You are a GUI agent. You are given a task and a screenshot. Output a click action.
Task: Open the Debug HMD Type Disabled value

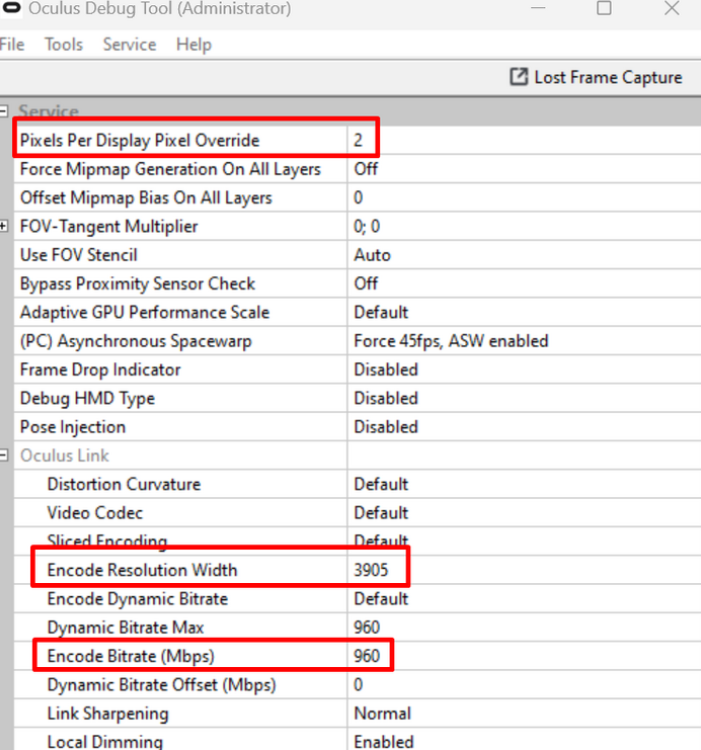[386, 398]
